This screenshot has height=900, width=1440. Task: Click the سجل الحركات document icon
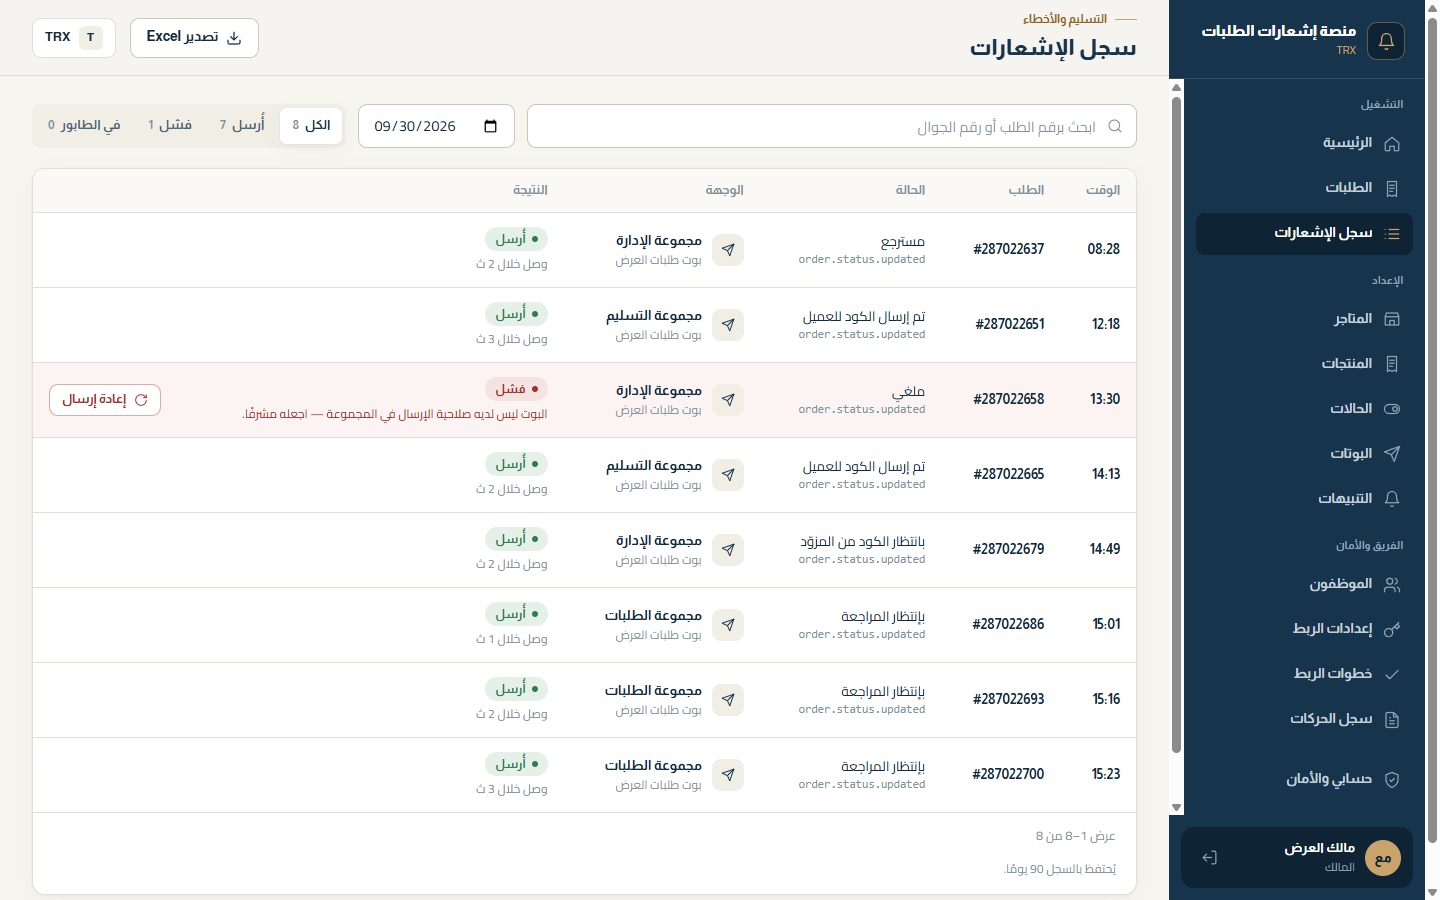coord(1391,720)
